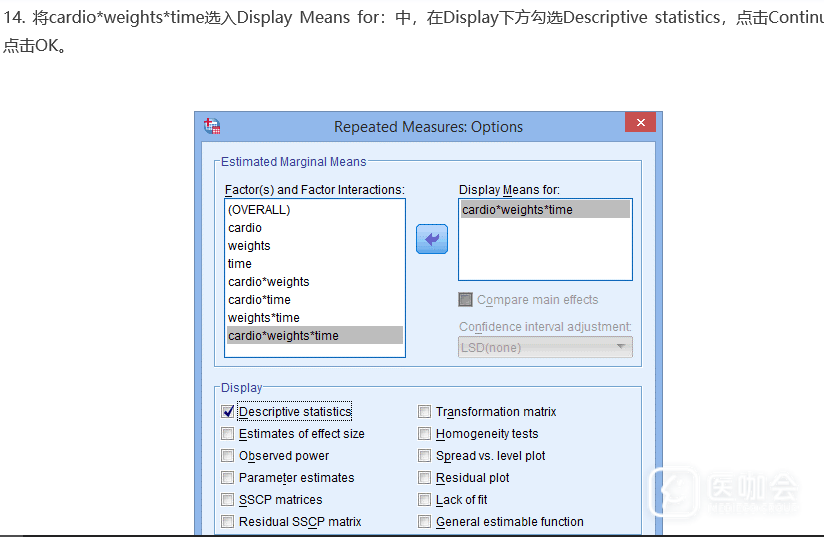Toggle the Descriptive statistics checkbox

pyautogui.click(x=228, y=412)
